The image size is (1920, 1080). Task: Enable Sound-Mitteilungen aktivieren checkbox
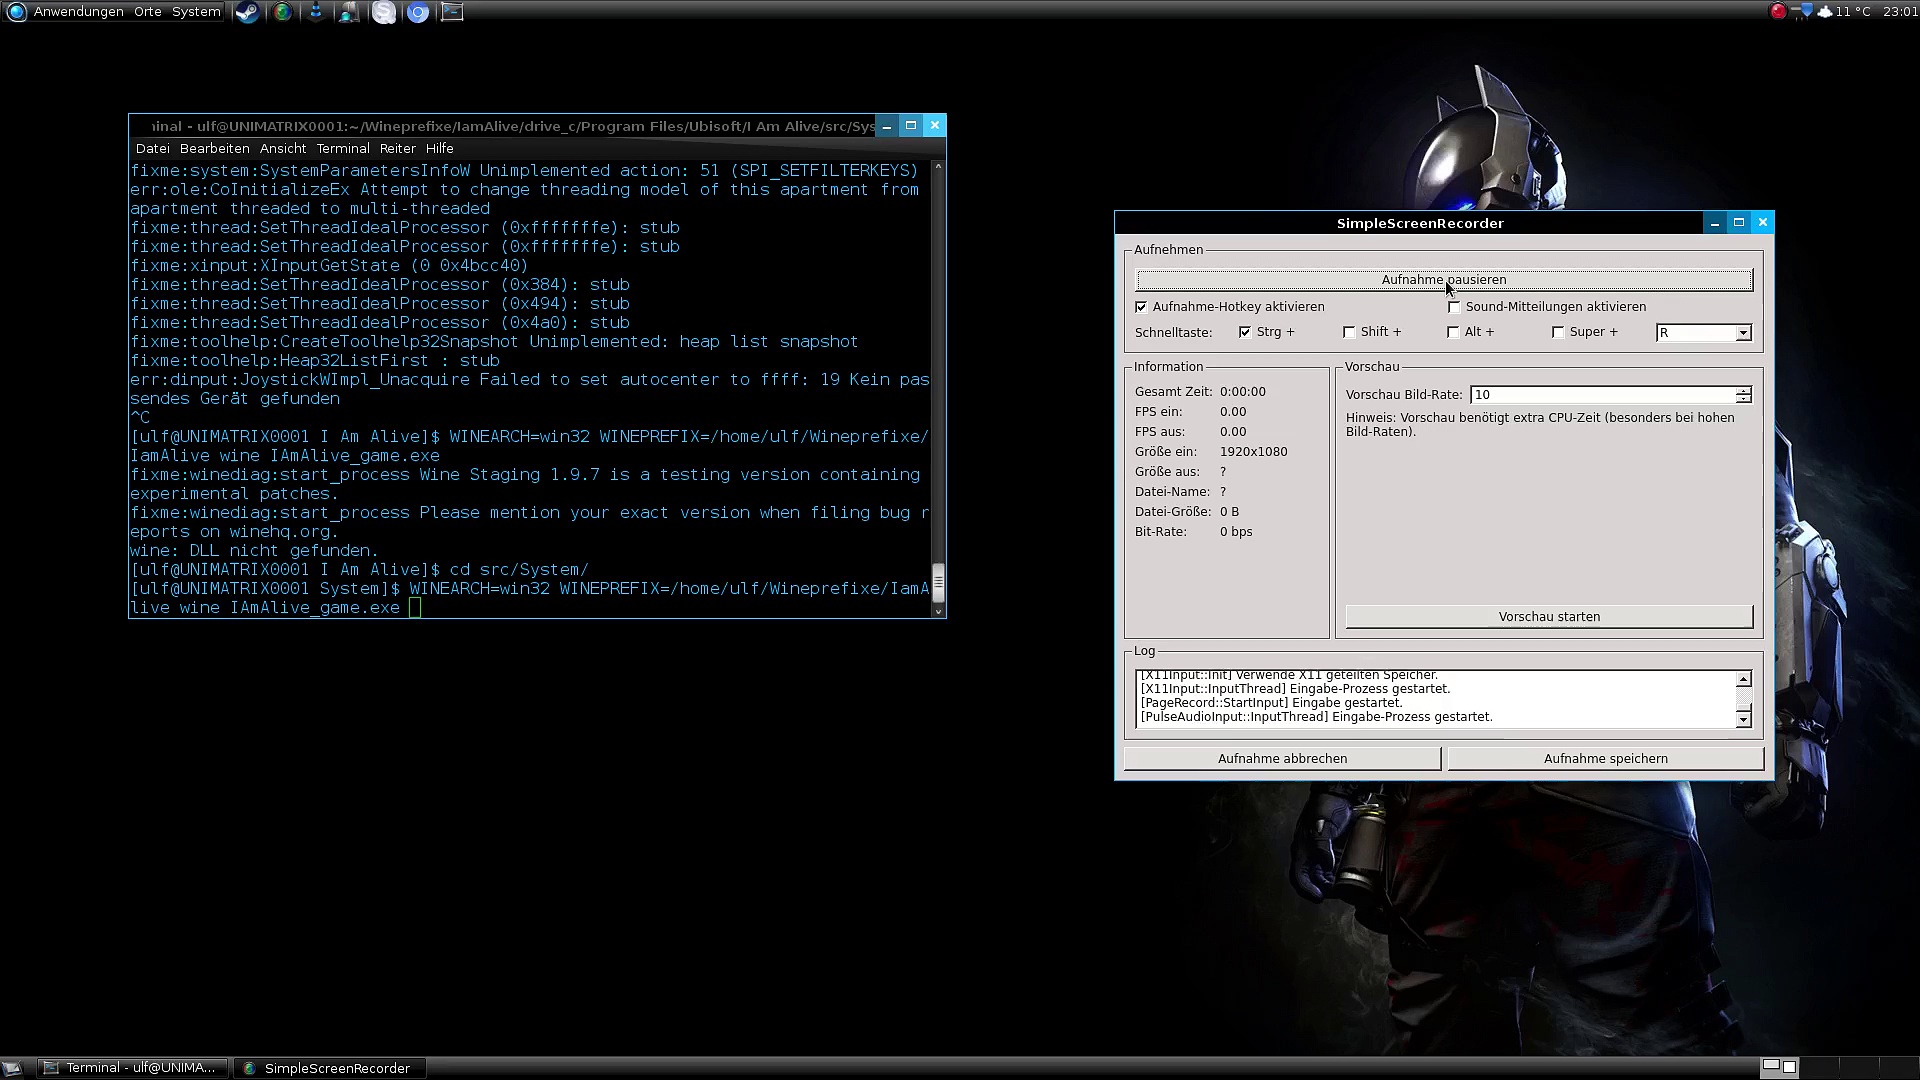pyautogui.click(x=1454, y=307)
